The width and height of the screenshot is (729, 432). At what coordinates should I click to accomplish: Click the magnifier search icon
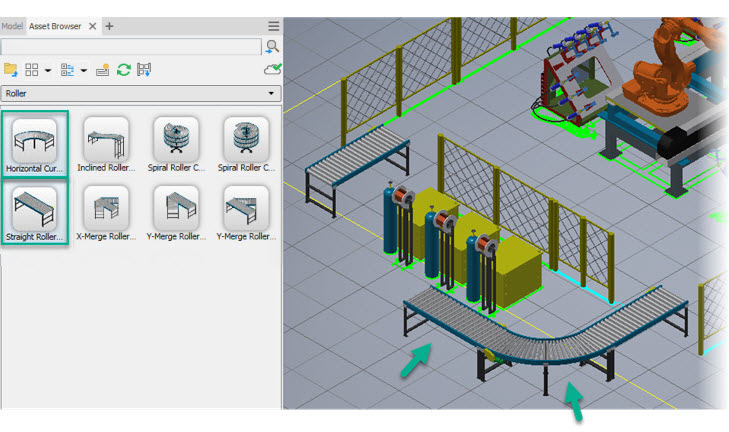pyautogui.click(x=272, y=47)
